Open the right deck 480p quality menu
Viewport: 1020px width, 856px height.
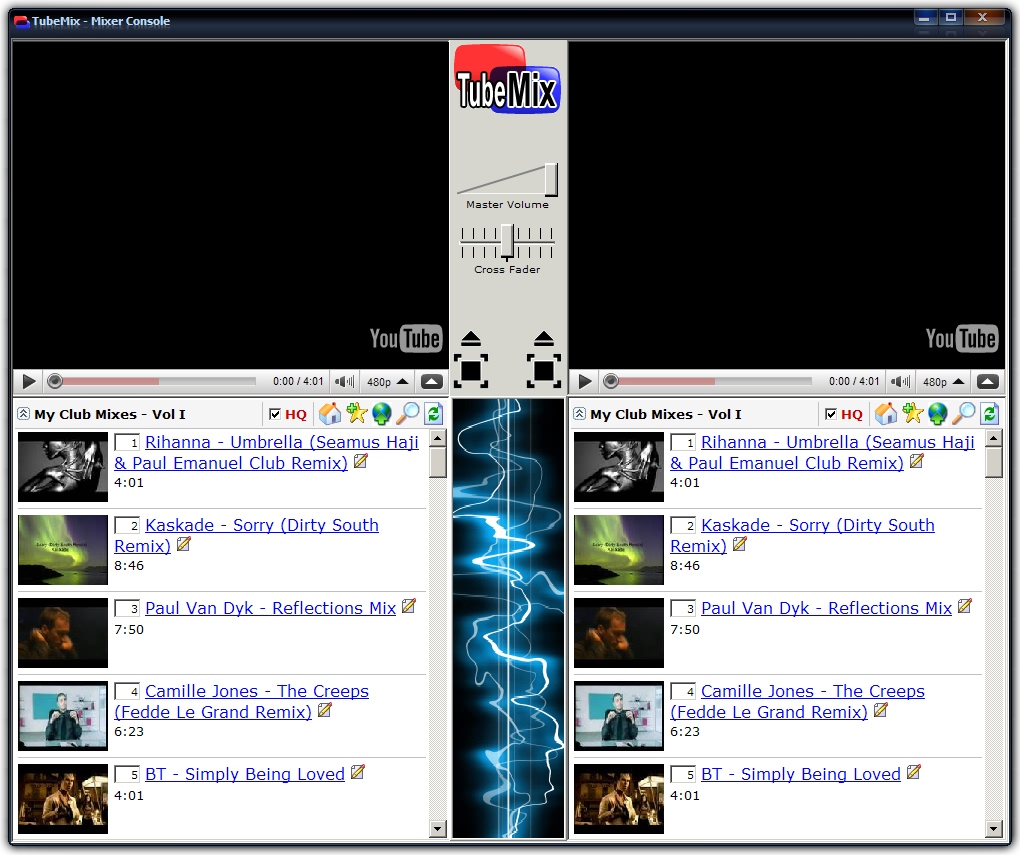pos(944,382)
